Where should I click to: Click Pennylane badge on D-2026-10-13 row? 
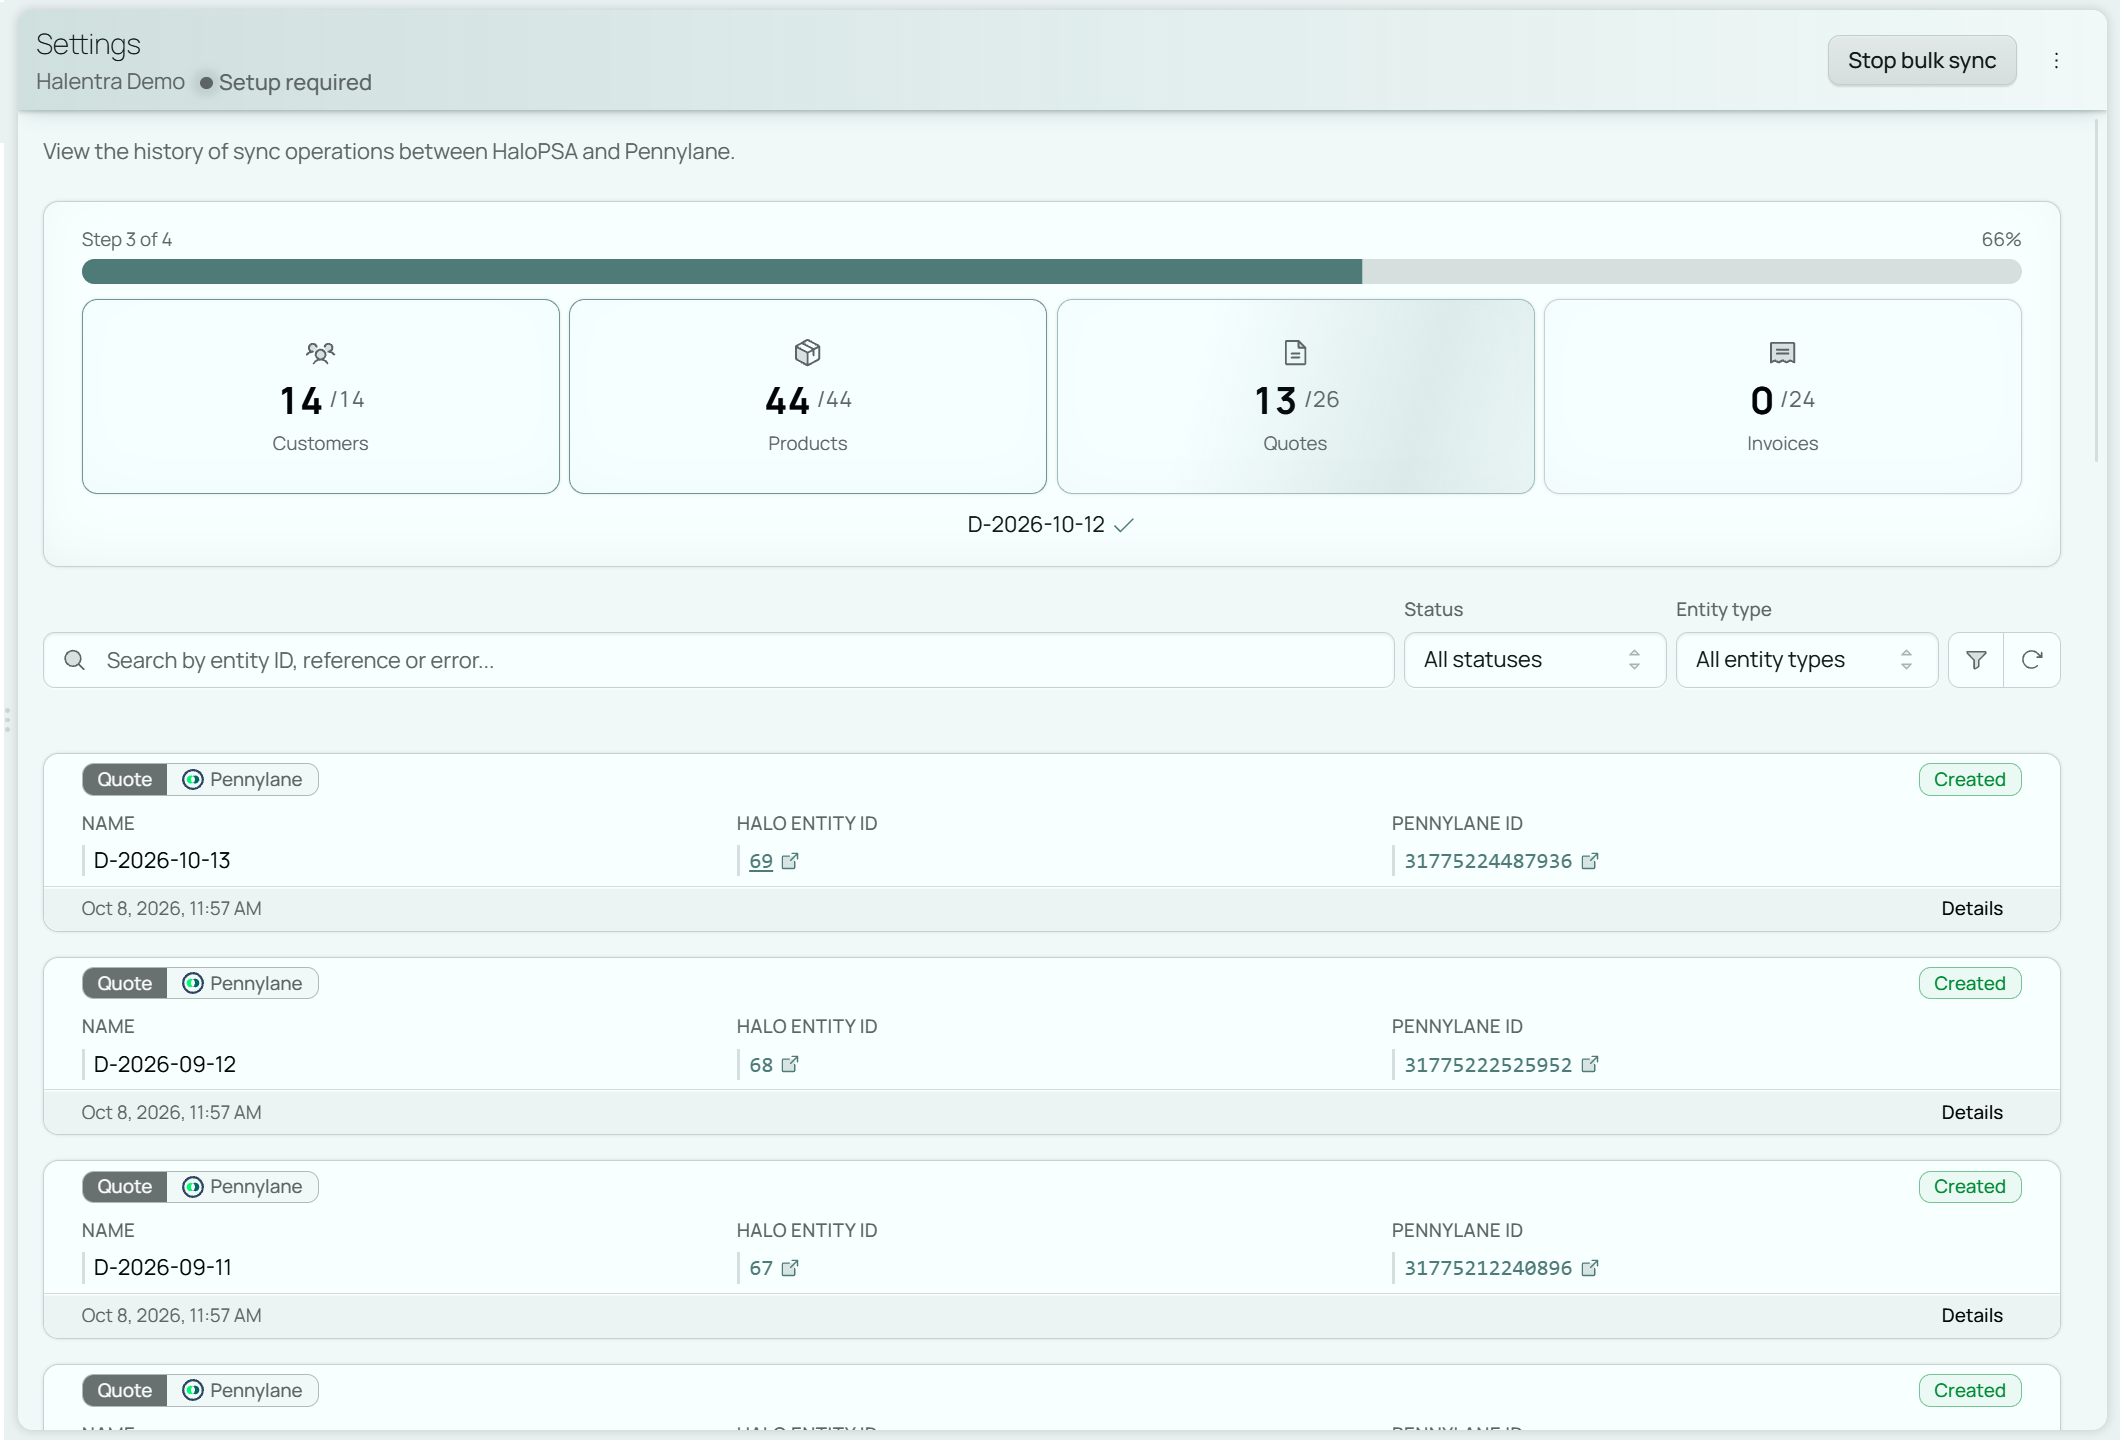click(242, 780)
